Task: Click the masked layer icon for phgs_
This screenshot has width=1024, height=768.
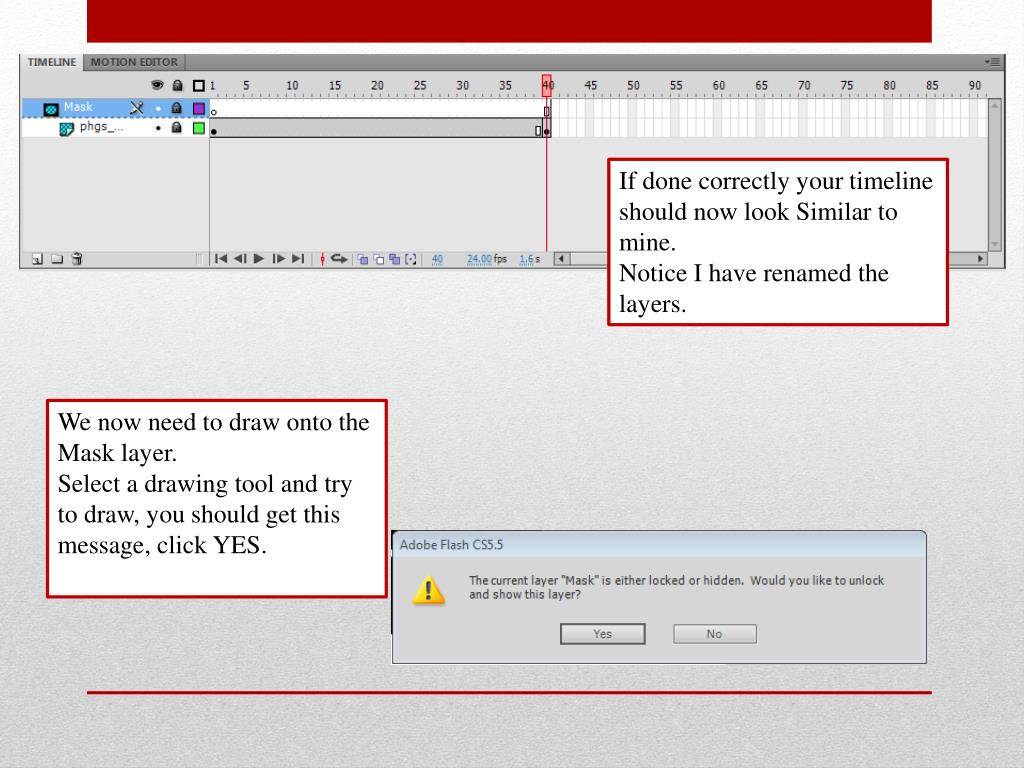Action: click(66, 129)
